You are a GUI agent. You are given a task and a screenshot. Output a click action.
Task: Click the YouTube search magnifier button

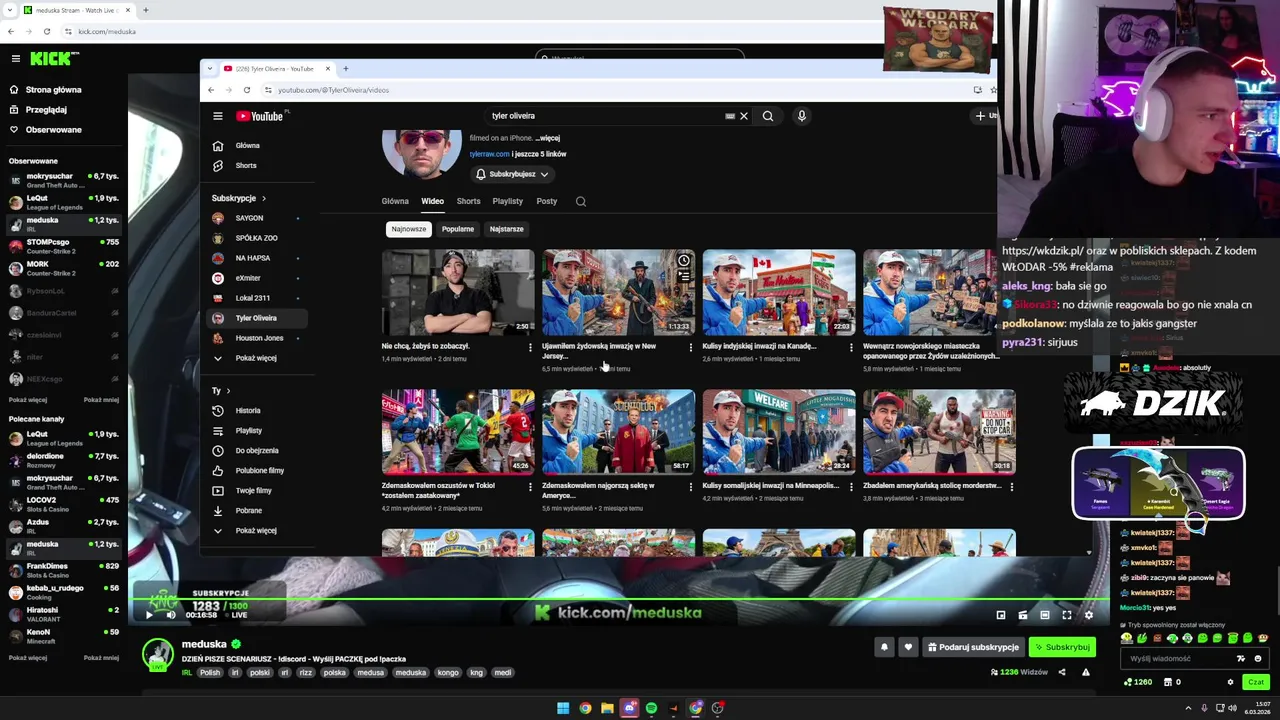(x=768, y=116)
